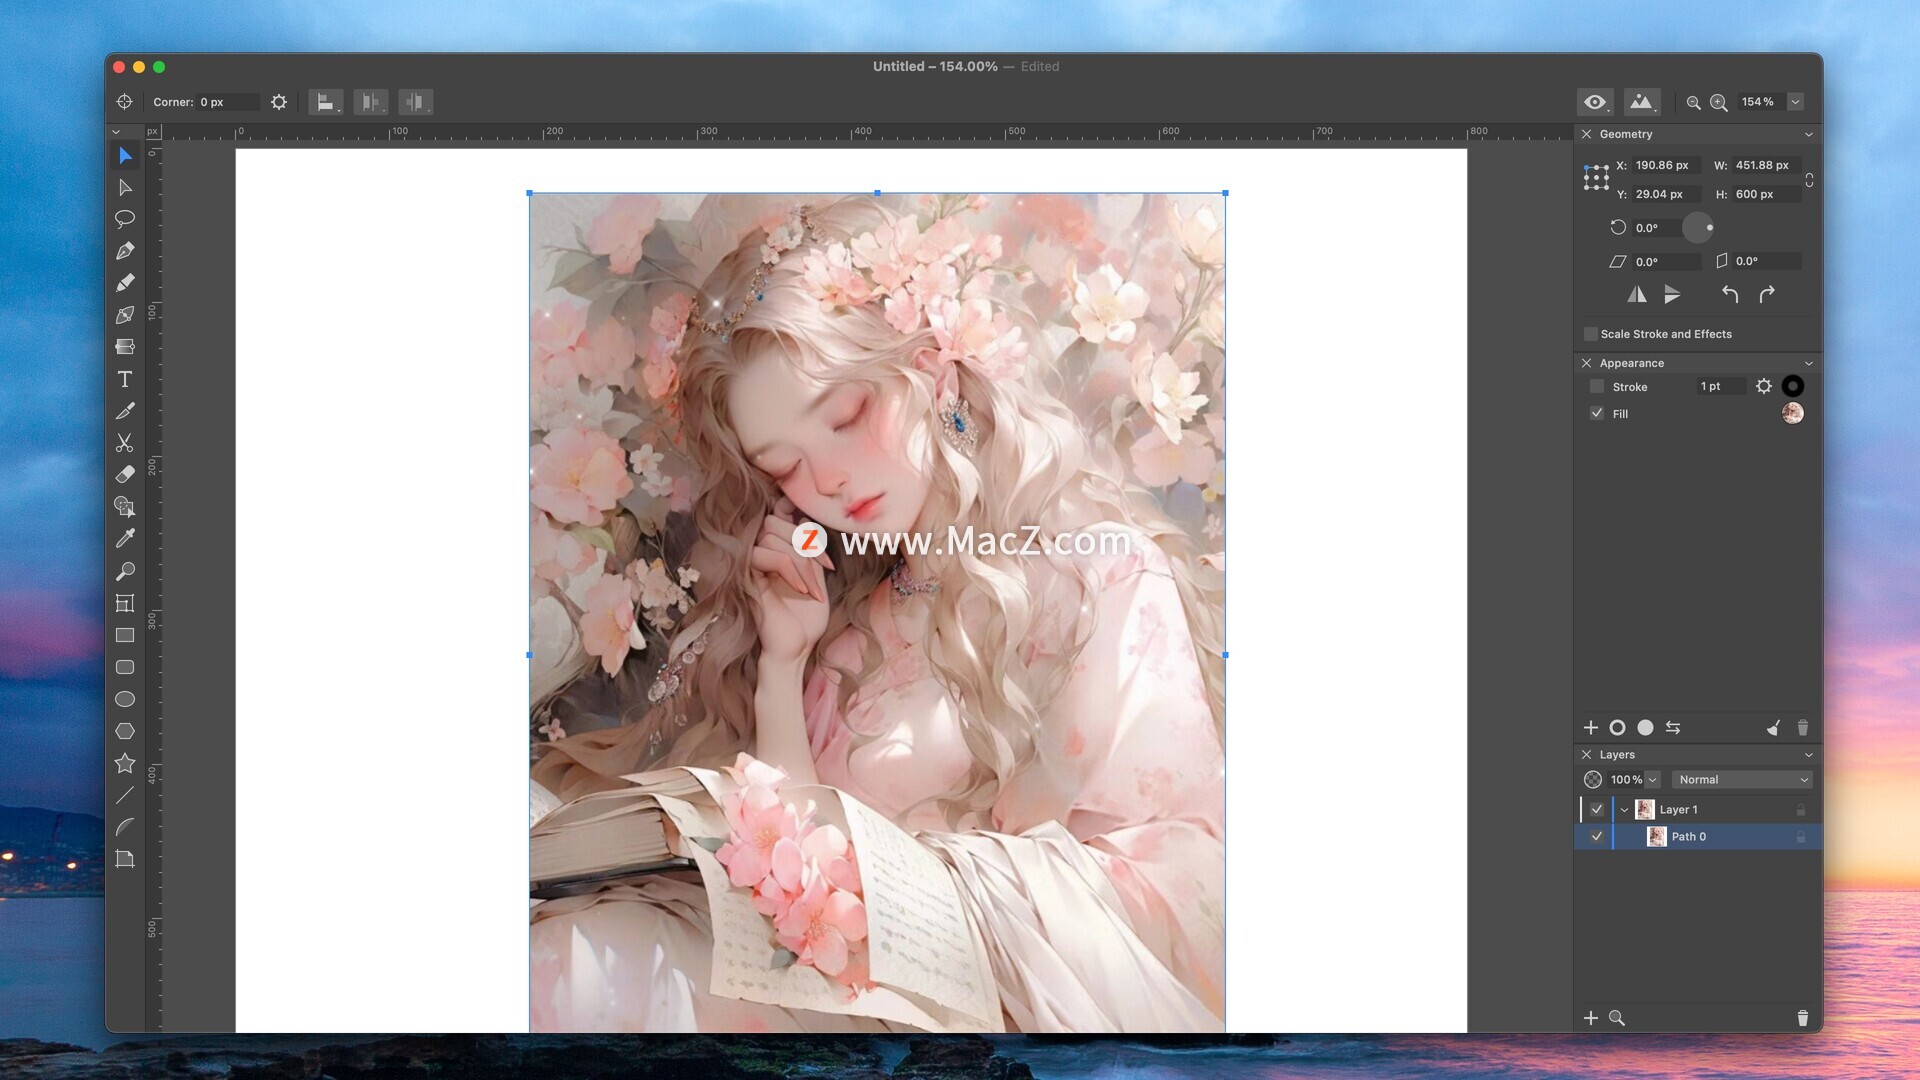Enable Scale Stroke and Effects checkbox
This screenshot has width=1920, height=1080.
[1590, 334]
